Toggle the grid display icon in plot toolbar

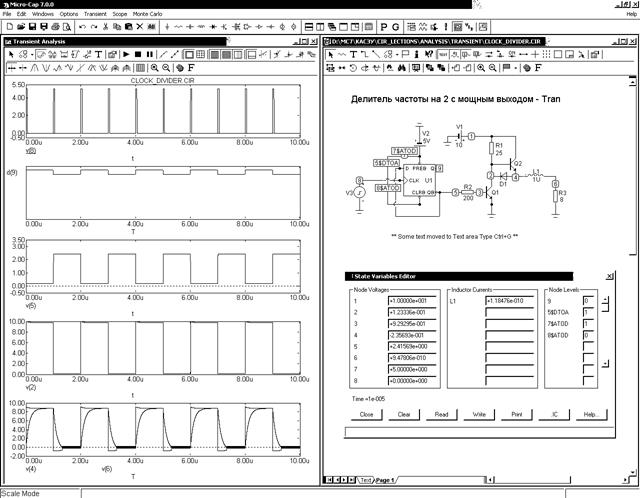[x=200, y=54]
